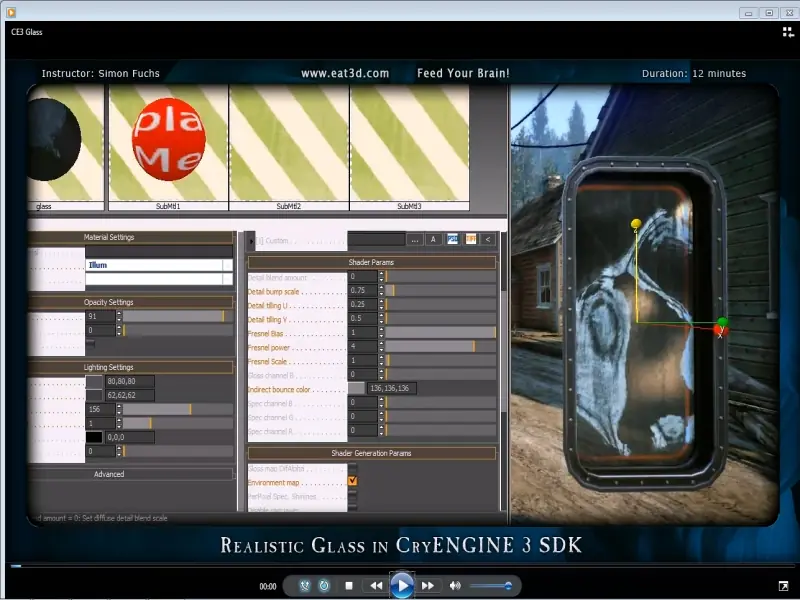Click the opacity value field 91
The height and width of the screenshot is (600, 800).
tap(101, 316)
